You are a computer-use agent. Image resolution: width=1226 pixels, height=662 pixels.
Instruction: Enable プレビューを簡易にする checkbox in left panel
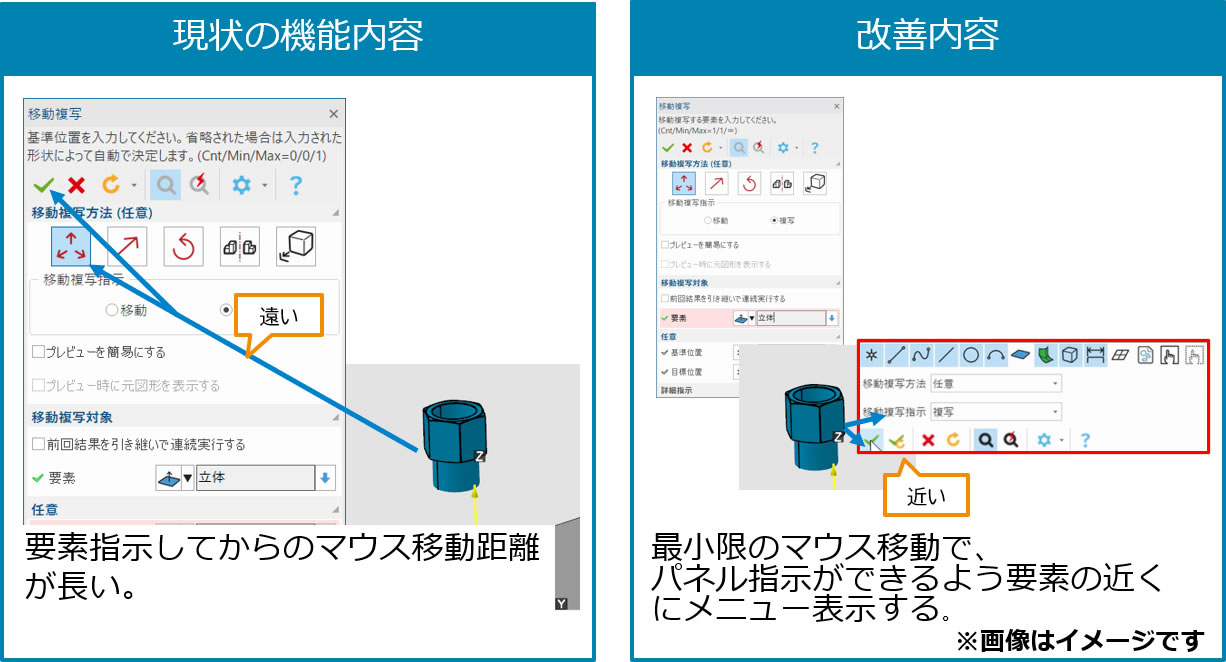tap(39, 352)
